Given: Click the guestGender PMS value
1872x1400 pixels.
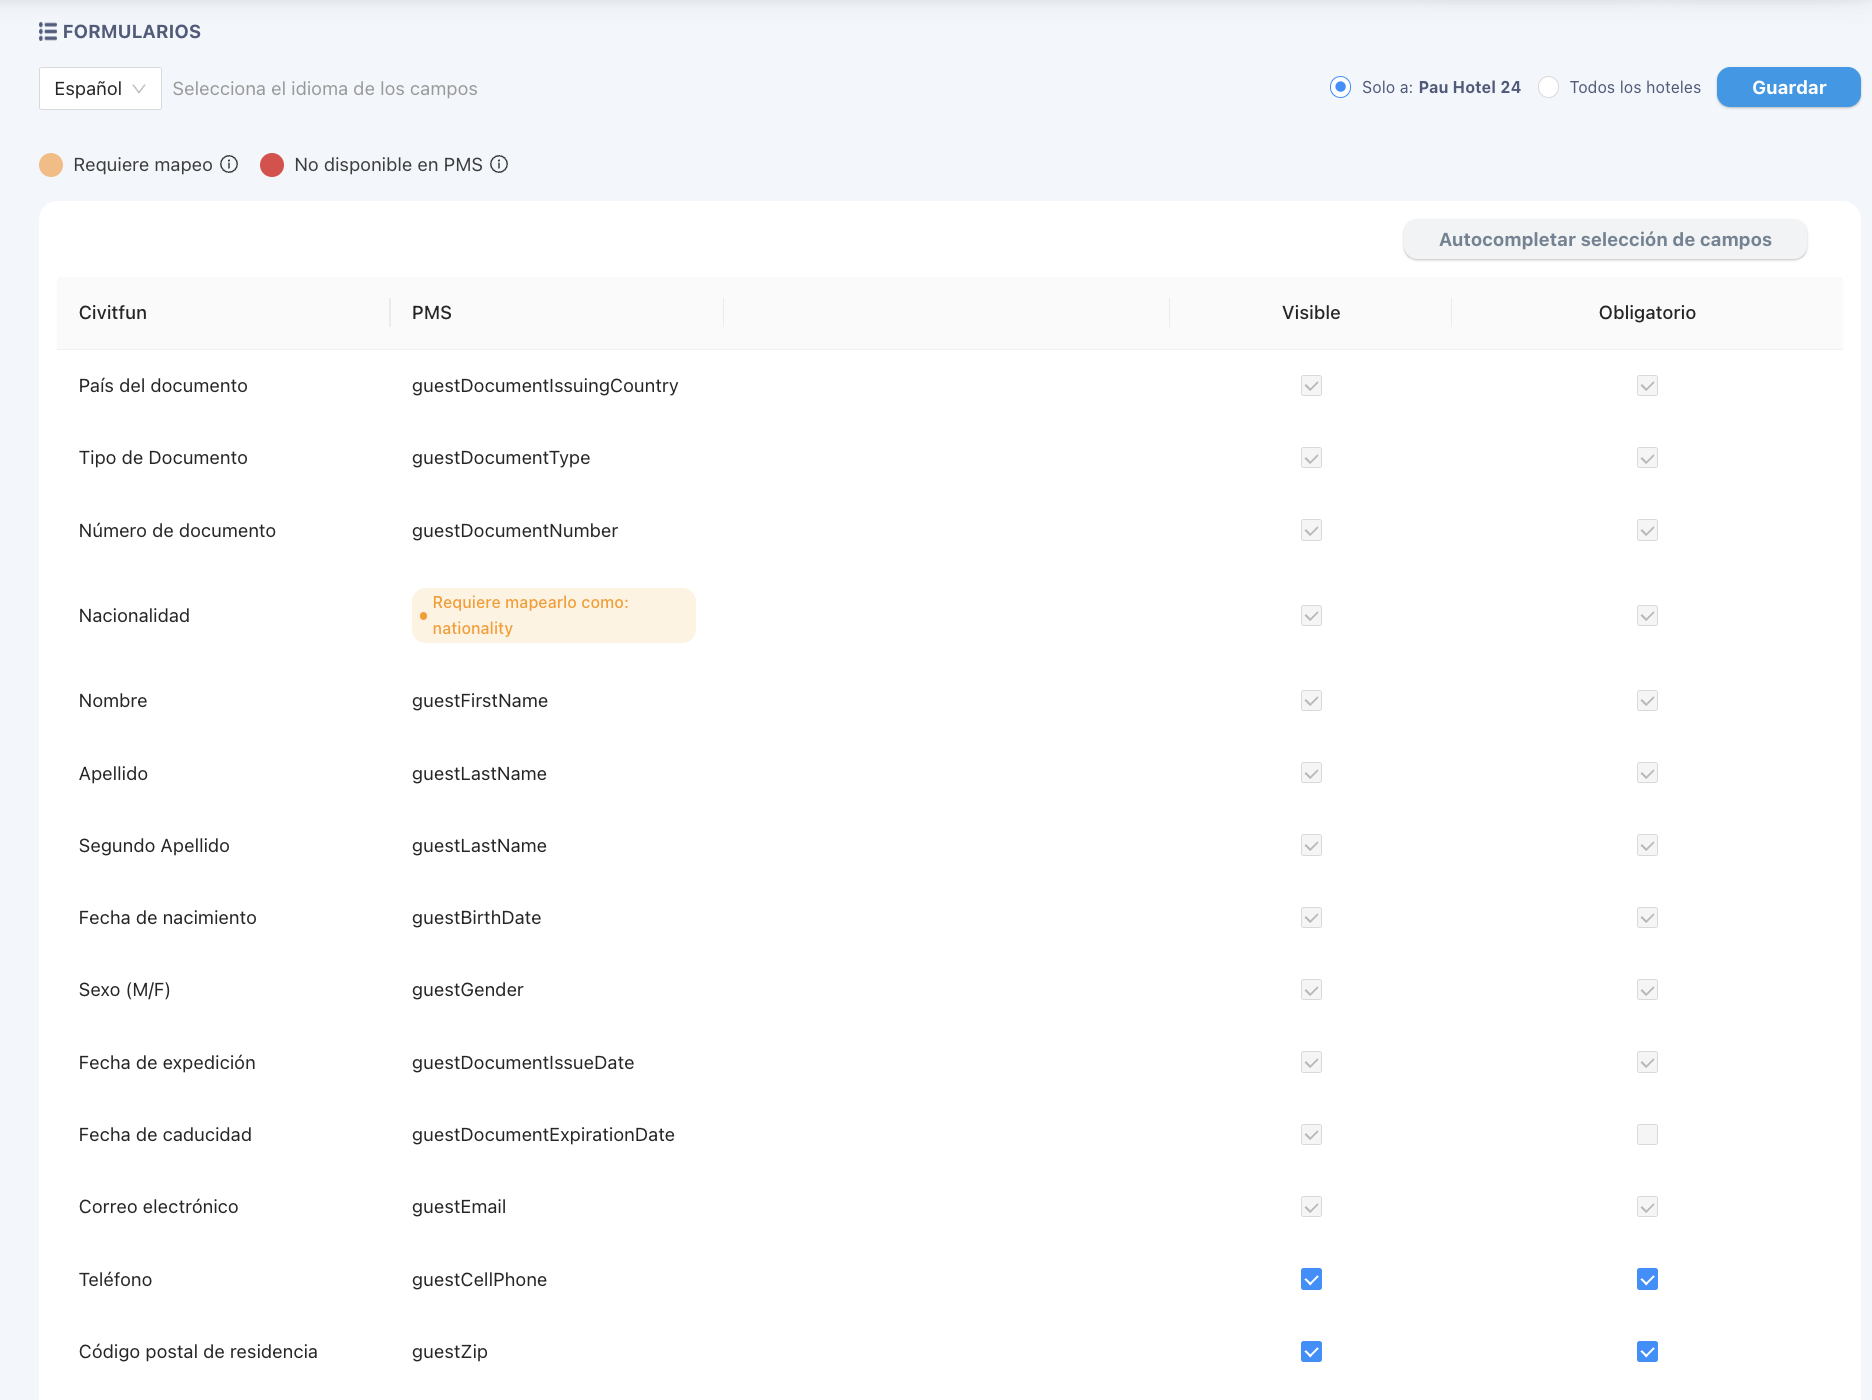Looking at the screenshot, I should point(468,990).
